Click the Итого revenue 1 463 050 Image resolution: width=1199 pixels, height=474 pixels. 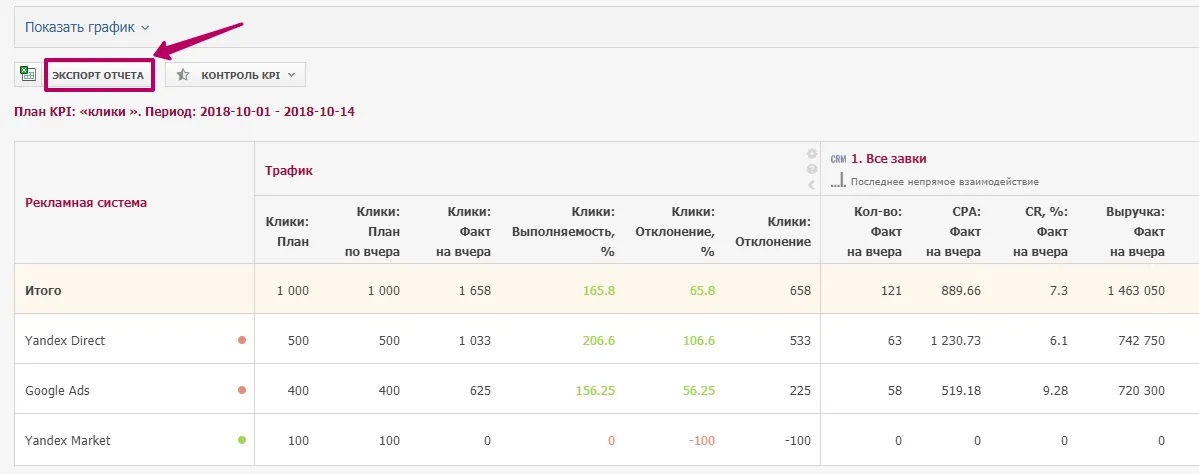(x=1134, y=291)
